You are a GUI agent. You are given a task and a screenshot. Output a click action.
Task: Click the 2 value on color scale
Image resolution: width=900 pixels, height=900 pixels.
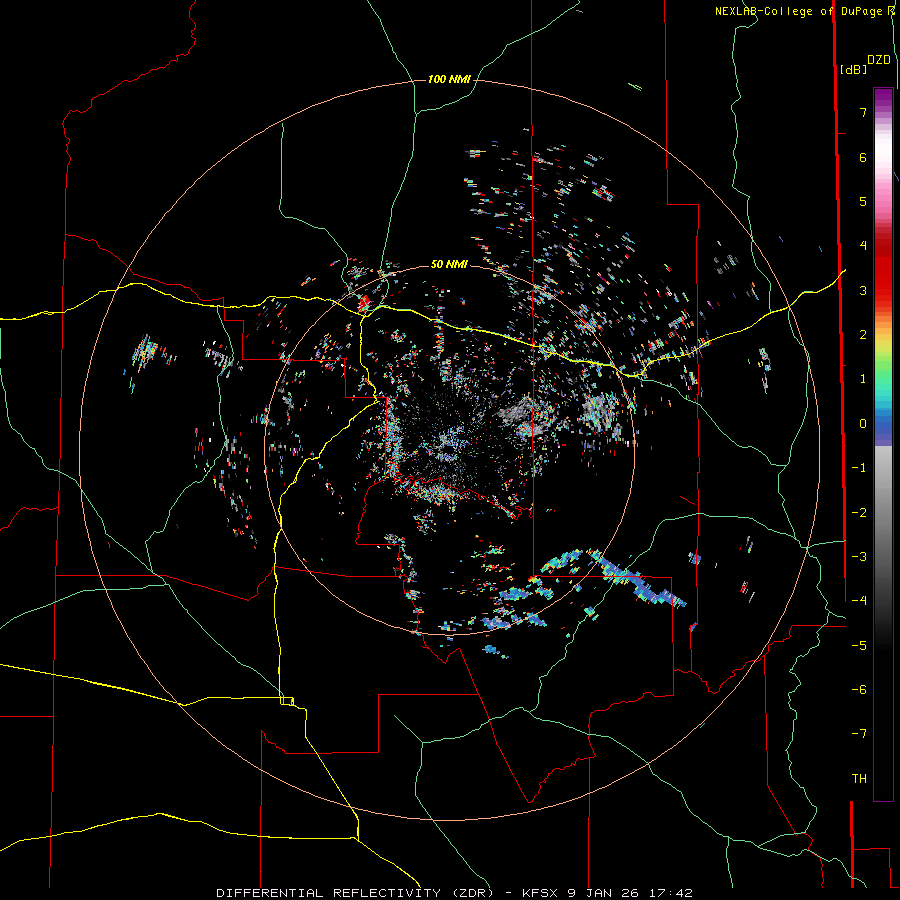[863, 335]
